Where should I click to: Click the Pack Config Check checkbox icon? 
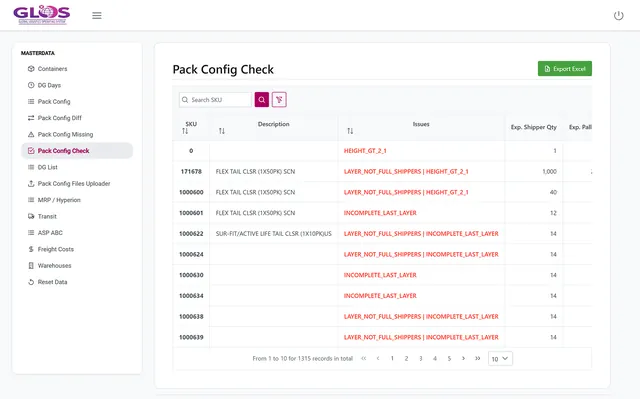point(31,151)
